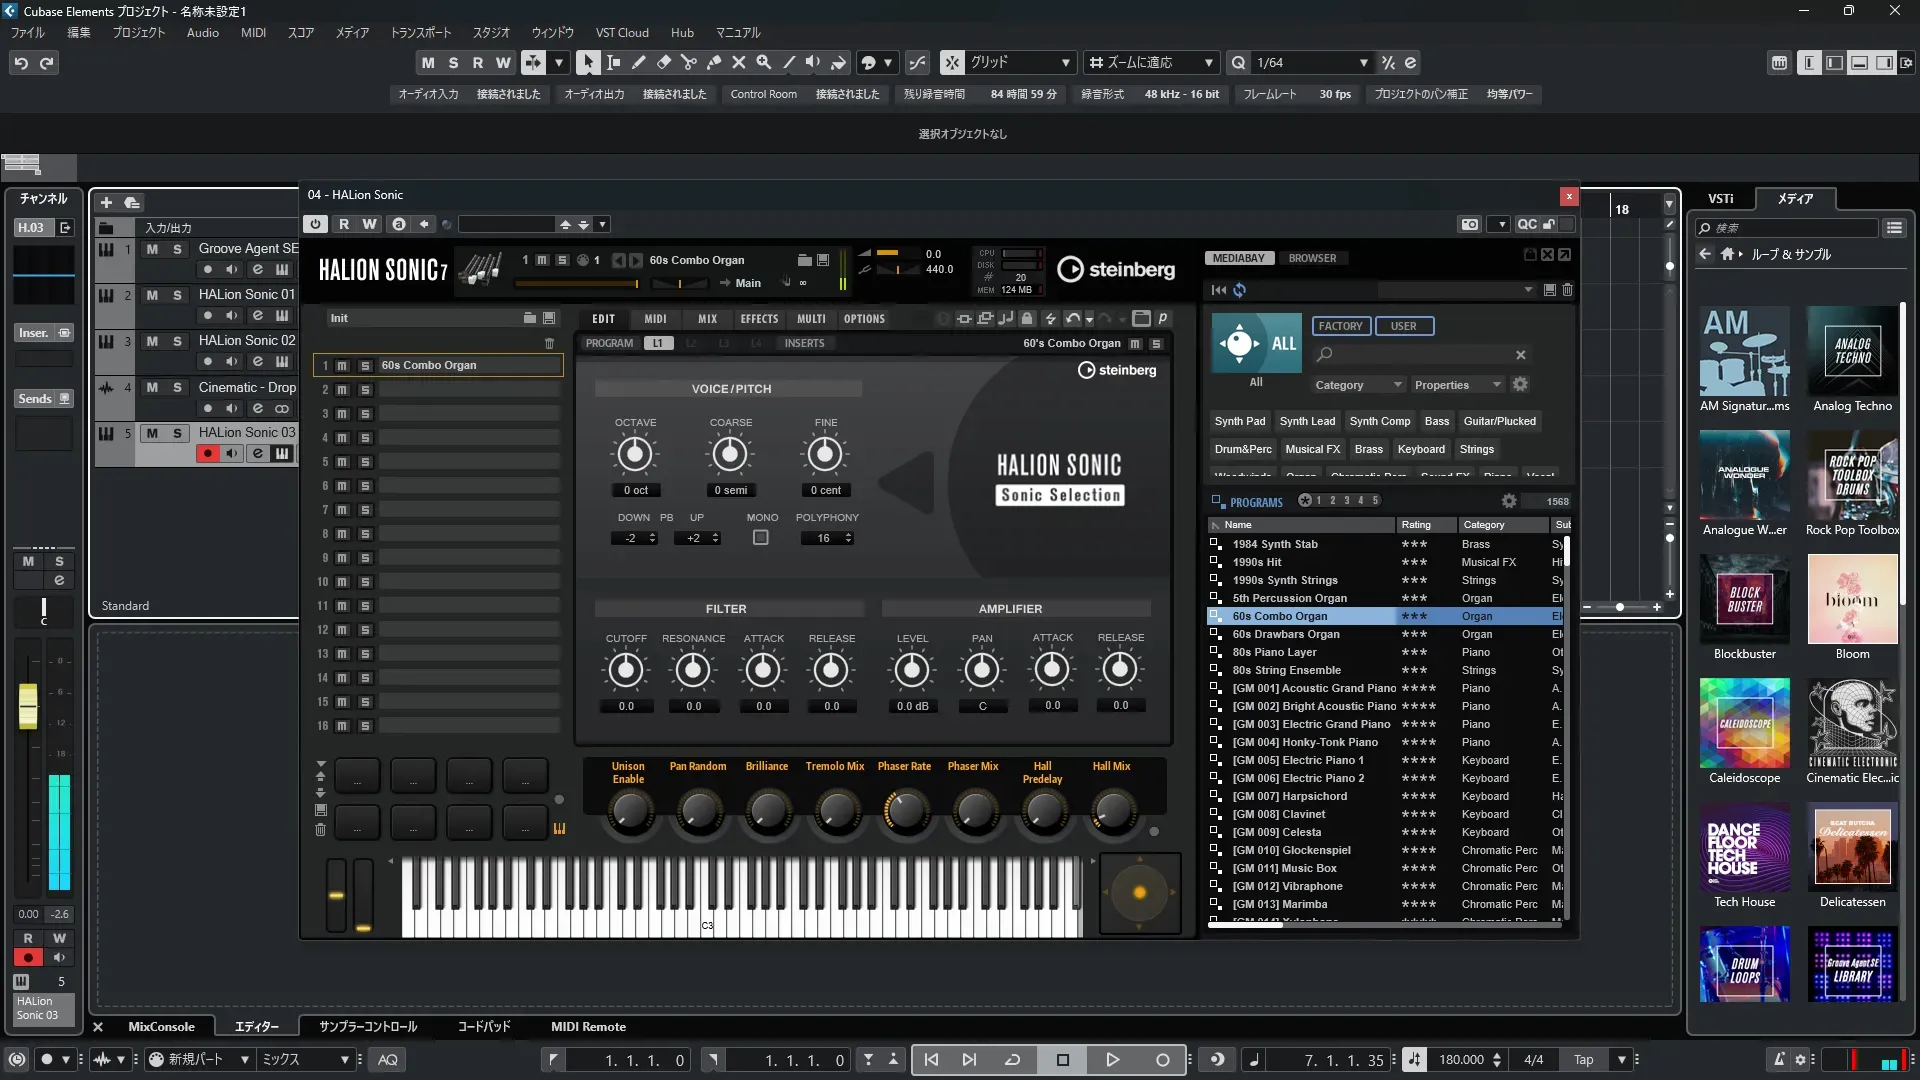Enable the MONO checkbox in Voice/Pitch
1920x1080 pixels.
(761, 538)
